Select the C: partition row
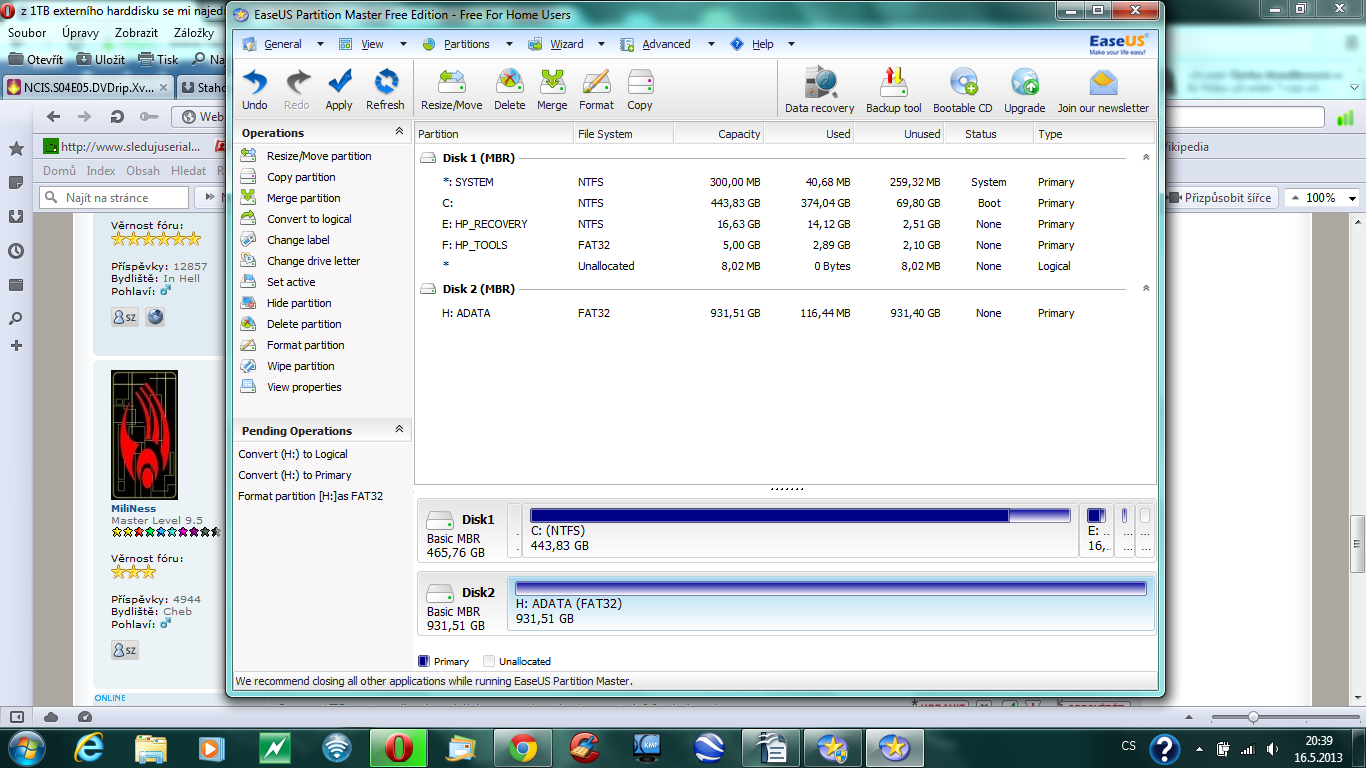 coord(785,203)
